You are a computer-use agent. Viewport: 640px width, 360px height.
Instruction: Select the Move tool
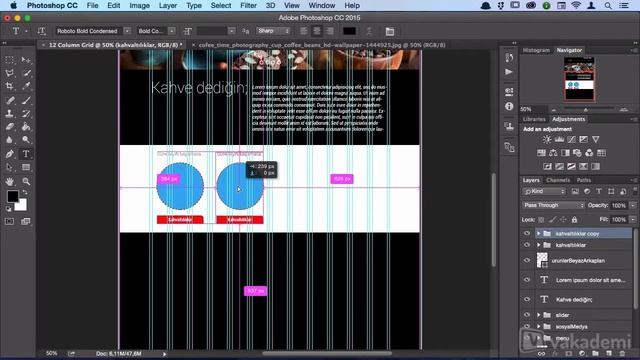(26, 60)
